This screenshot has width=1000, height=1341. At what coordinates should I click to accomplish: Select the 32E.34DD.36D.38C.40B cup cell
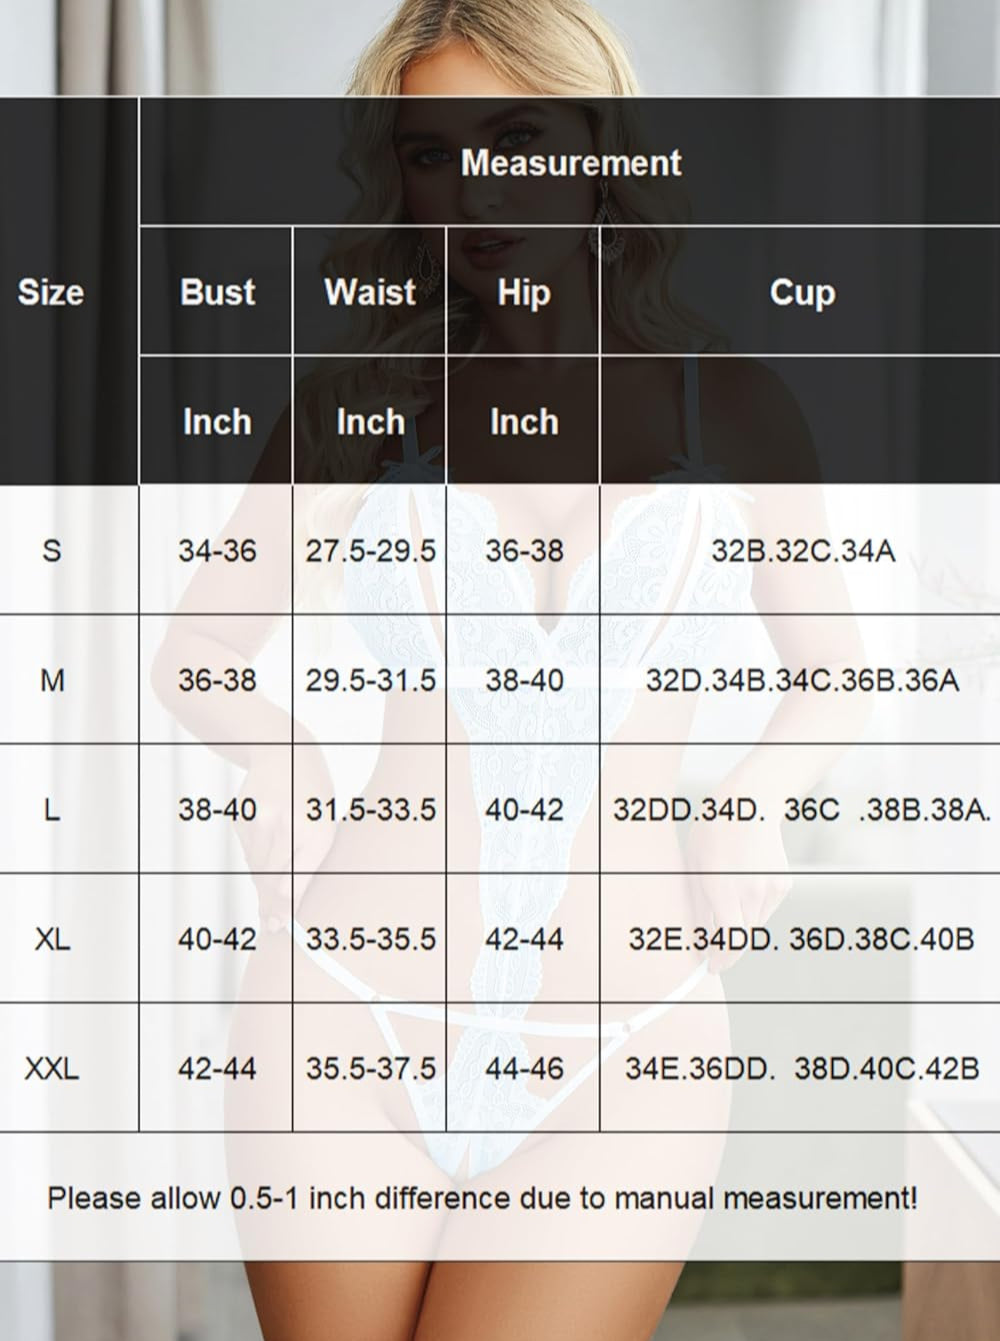pos(801,939)
